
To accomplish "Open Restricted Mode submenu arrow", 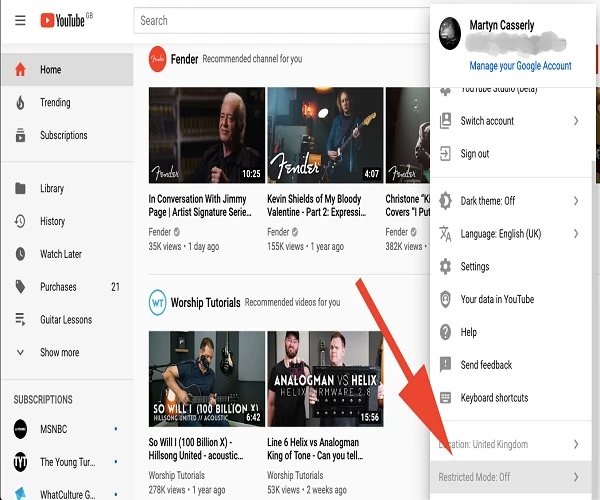I will click(x=576, y=477).
